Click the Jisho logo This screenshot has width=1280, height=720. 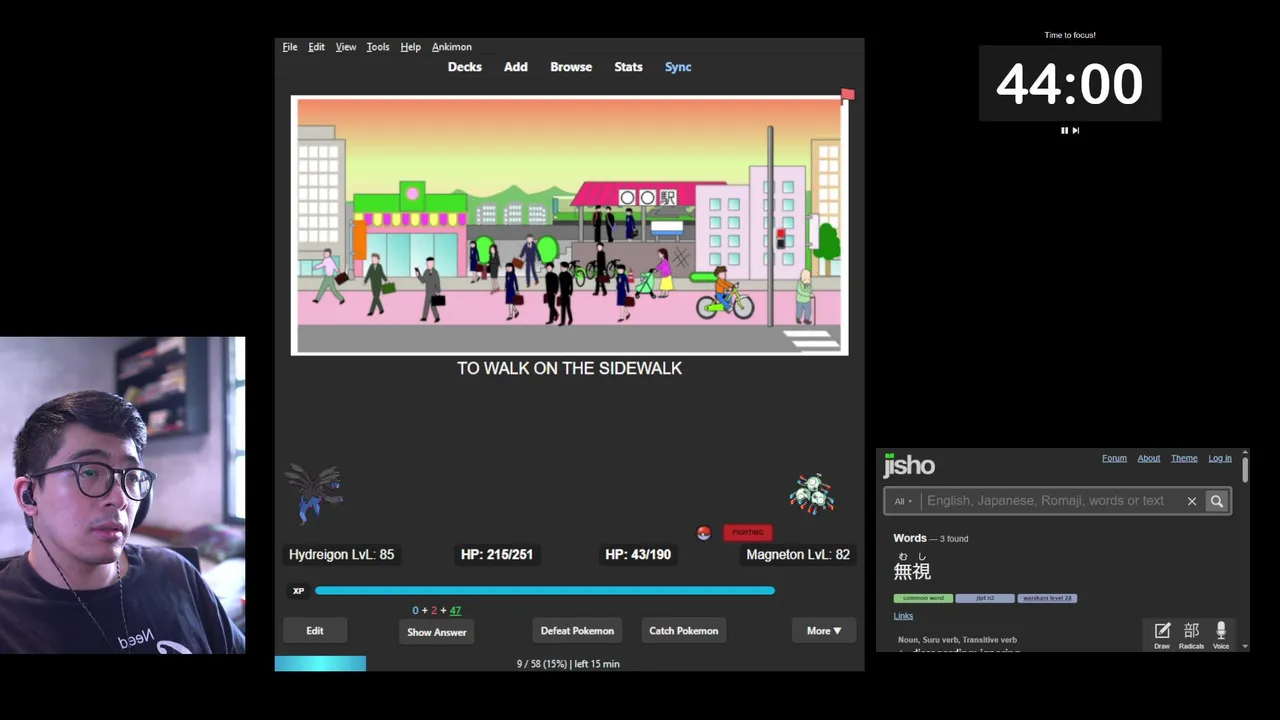click(909, 465)
